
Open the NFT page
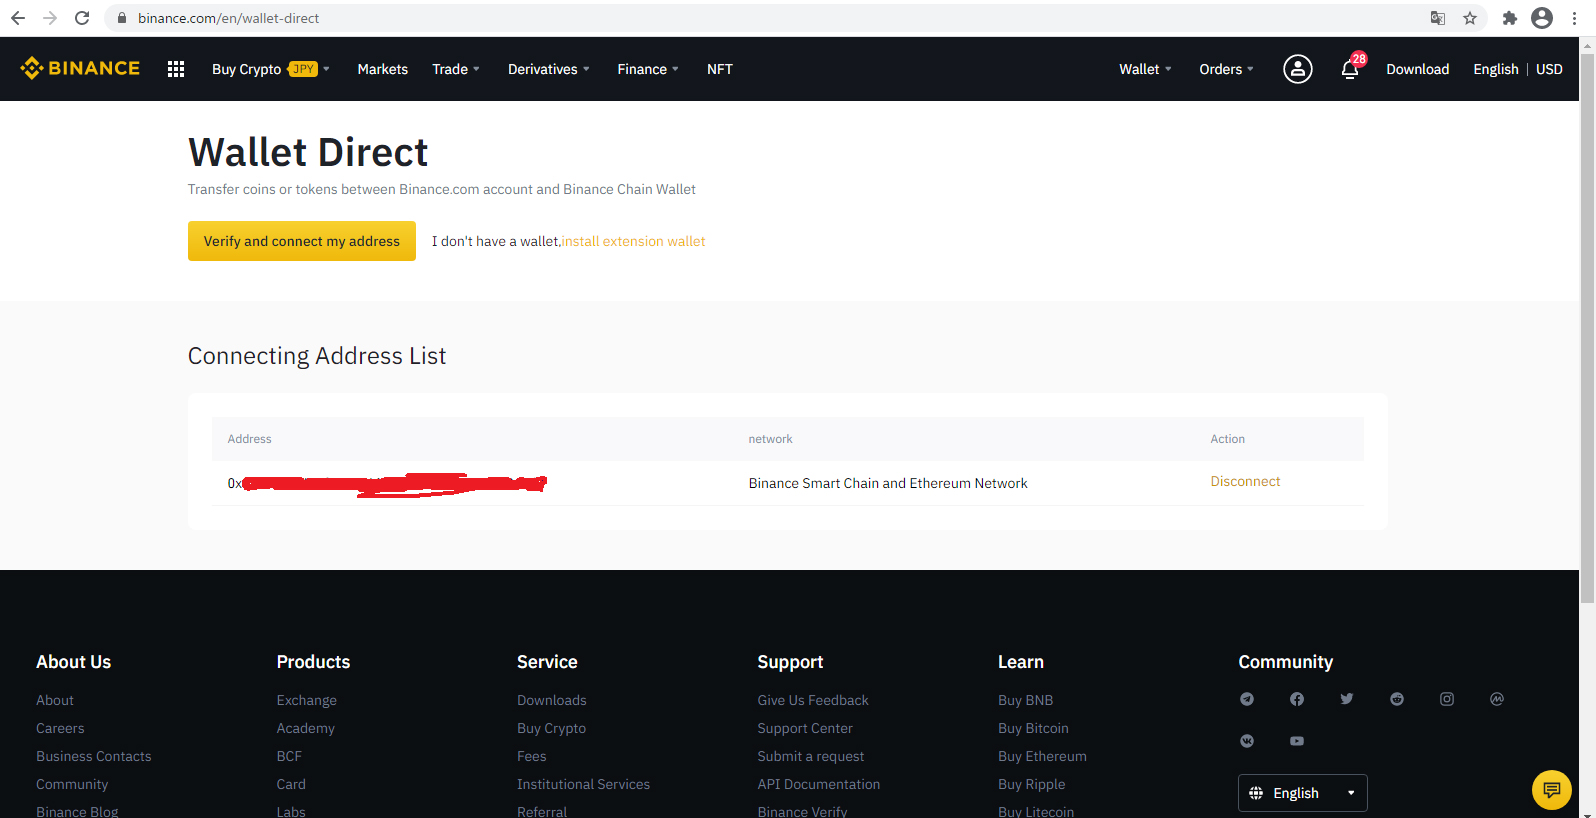[x=720, y=69]
